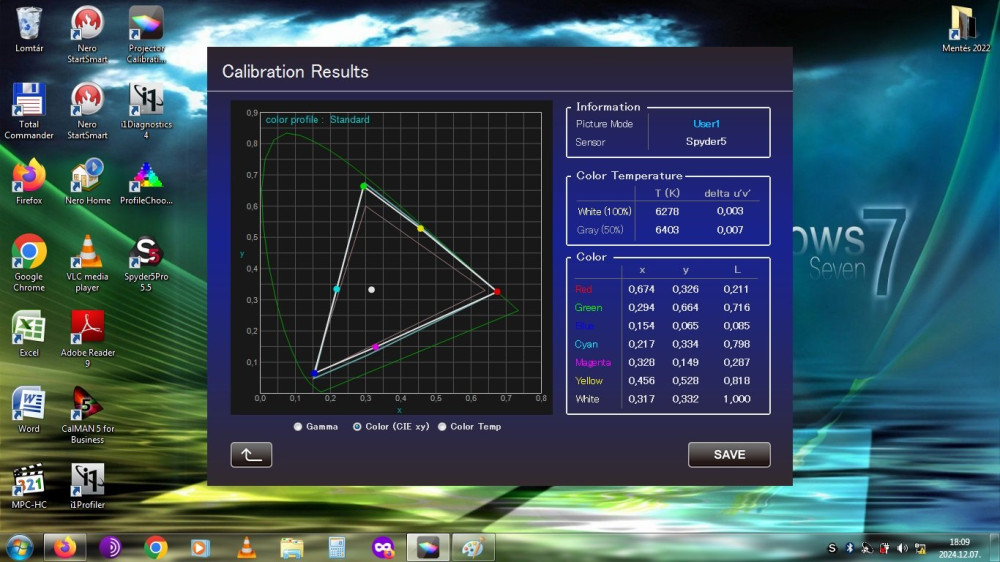Open the i1Profiler desktop icon
The width and height of the screenshot is (1000, 562).
[88, 481]
